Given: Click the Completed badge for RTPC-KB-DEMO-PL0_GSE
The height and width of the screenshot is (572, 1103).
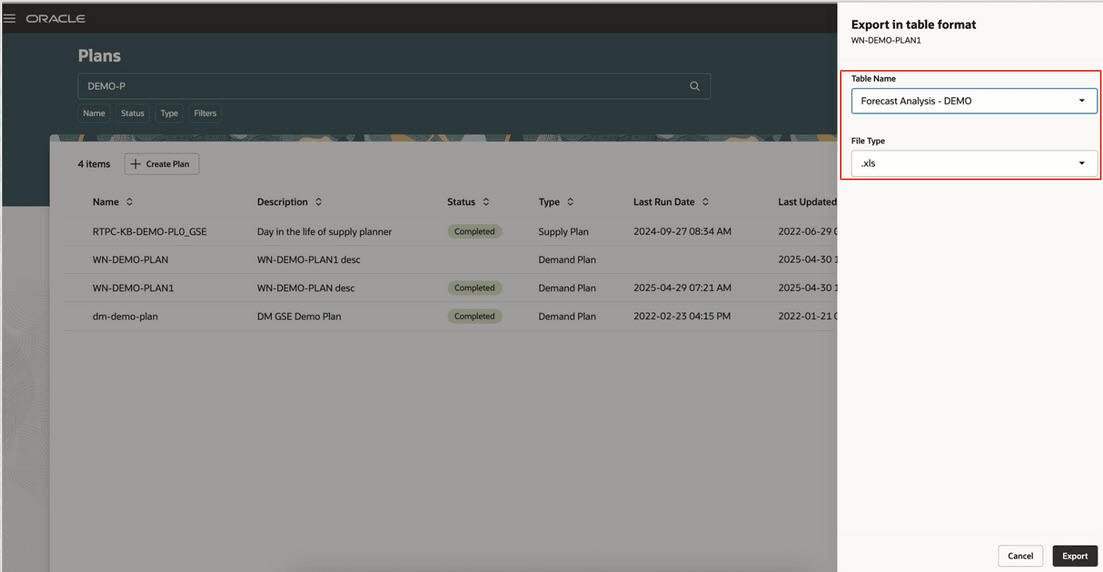Looking at the screenshot, I should pyautogui.click(x=474, y=231).
